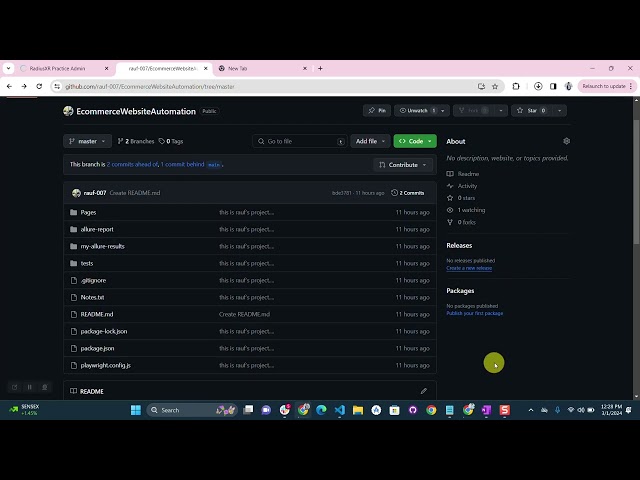
Task: Click the main branch label
Action: [x=214, y=165]
